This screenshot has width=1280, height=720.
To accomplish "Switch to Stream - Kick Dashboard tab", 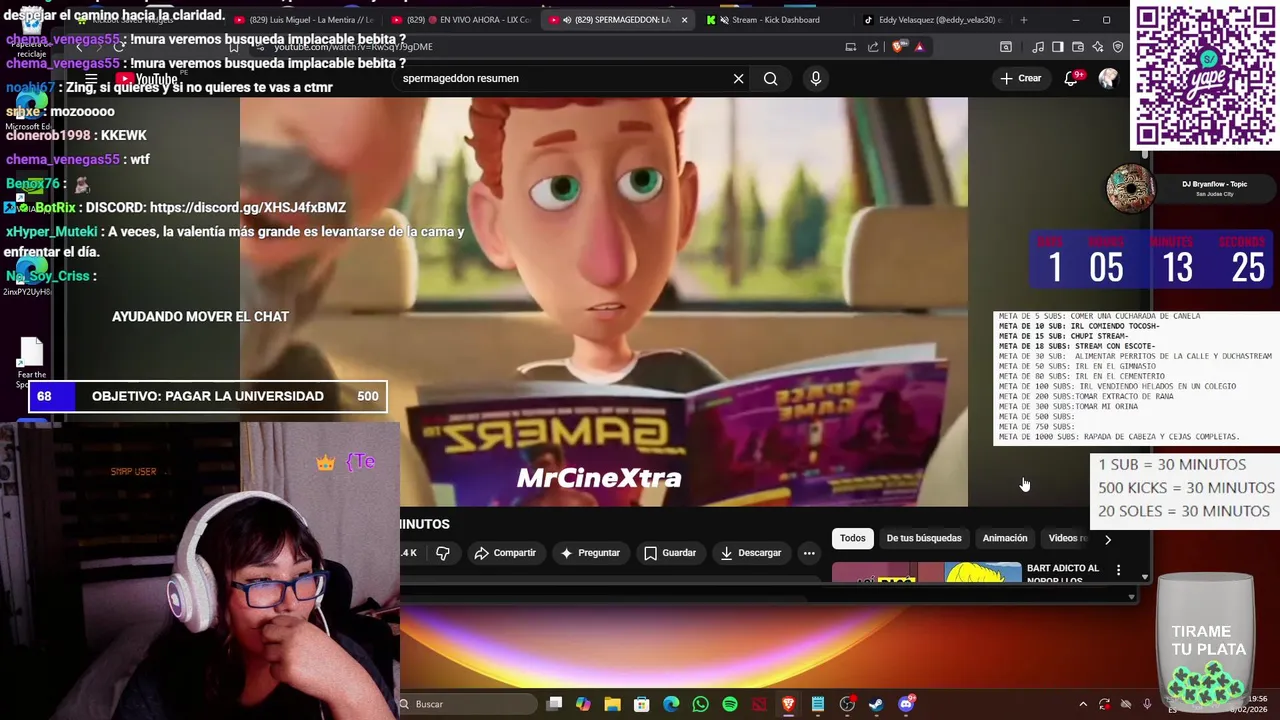I will pyautogui.click(x=775, y=20).
